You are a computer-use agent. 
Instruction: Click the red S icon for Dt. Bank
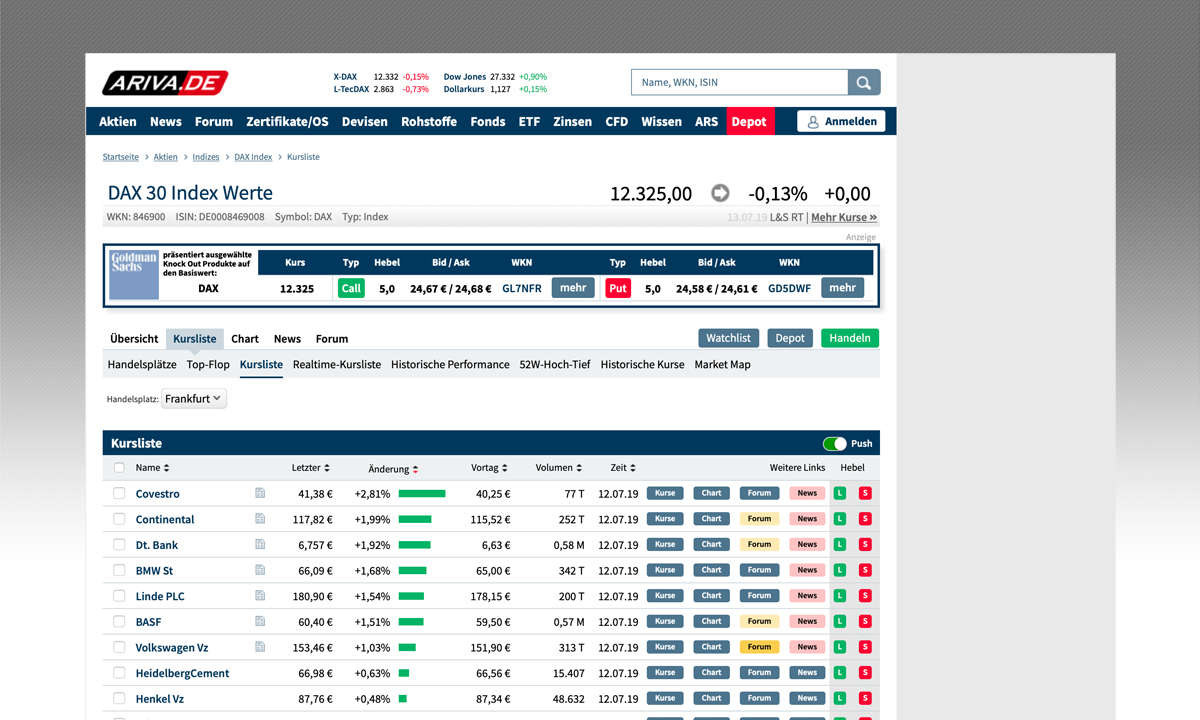[865, 545]
